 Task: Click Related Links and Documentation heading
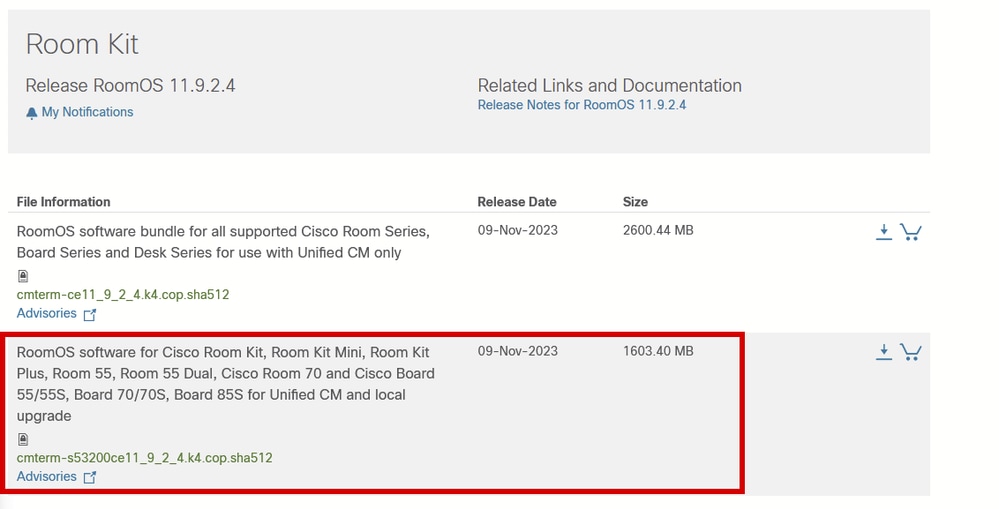(610, 85)
